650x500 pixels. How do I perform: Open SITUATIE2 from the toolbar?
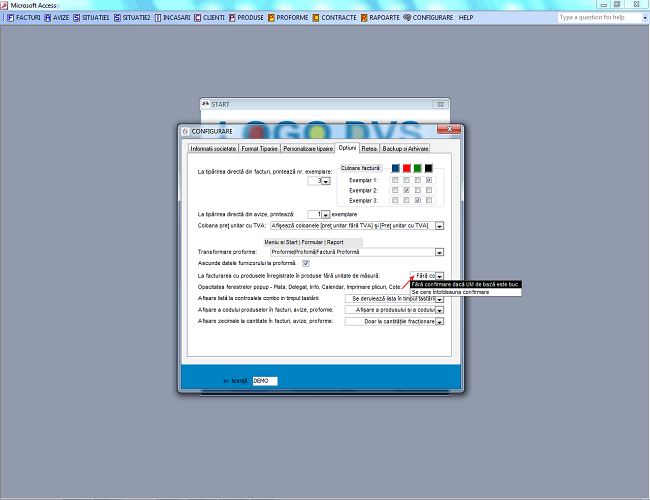coord(132,17)
